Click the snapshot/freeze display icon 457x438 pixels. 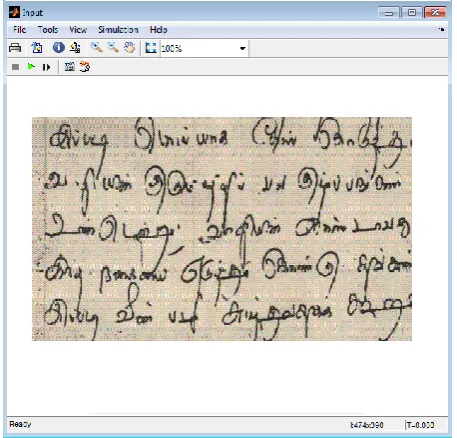point(69,67)
